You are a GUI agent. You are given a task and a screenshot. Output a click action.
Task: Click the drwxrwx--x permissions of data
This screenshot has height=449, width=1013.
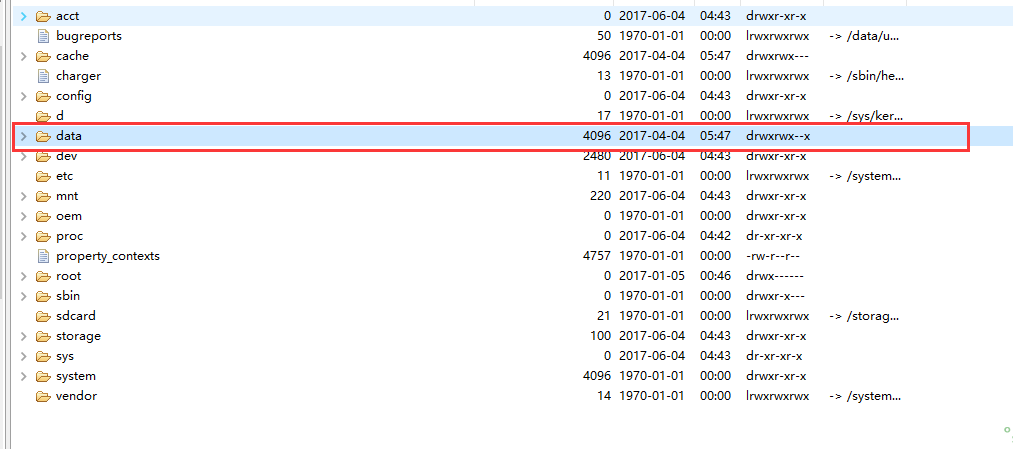pyautogui.click(x=778, y=136)
